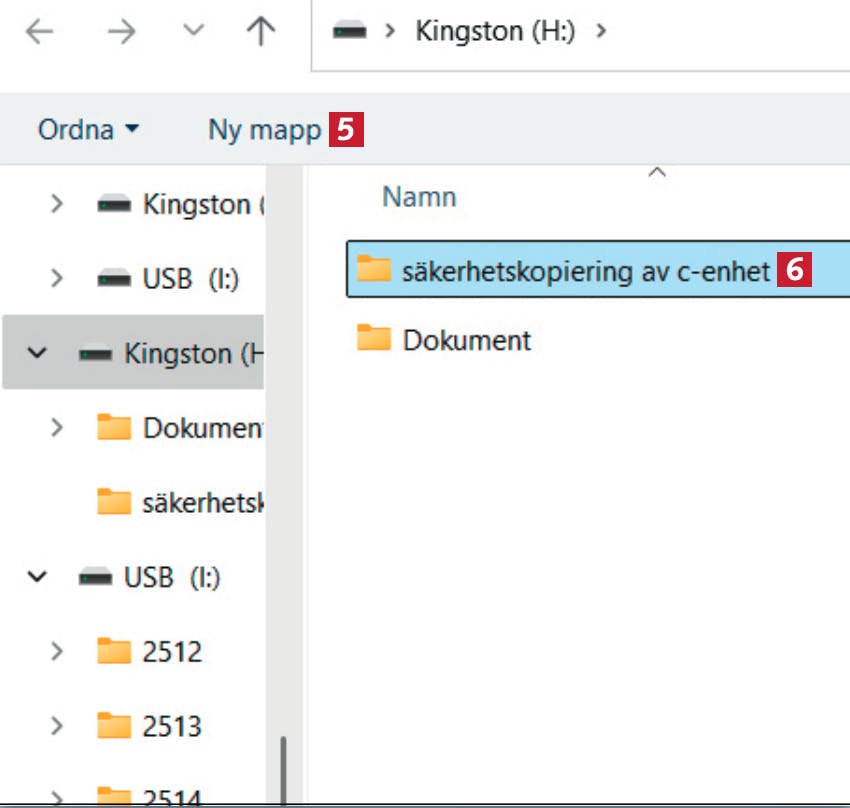This screenshot has height=808, width=850.
Task: Select the 2512 folder in the tree
Action: 172,651
